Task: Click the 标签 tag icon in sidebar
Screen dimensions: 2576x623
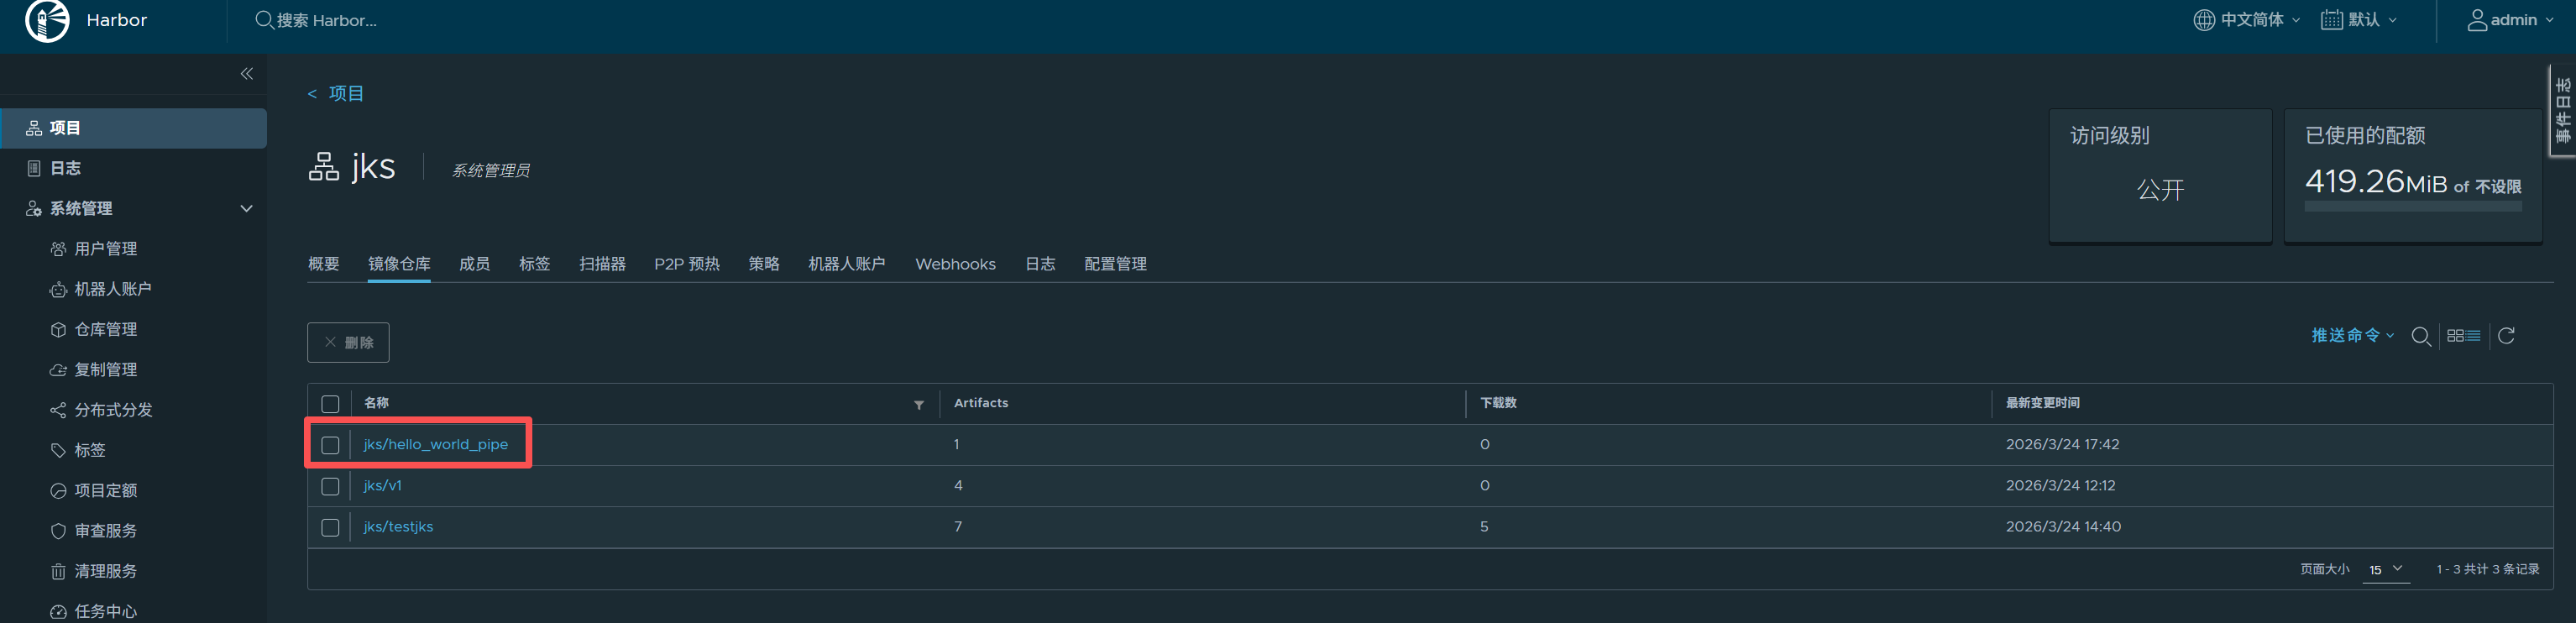Action: coord(58,450)
